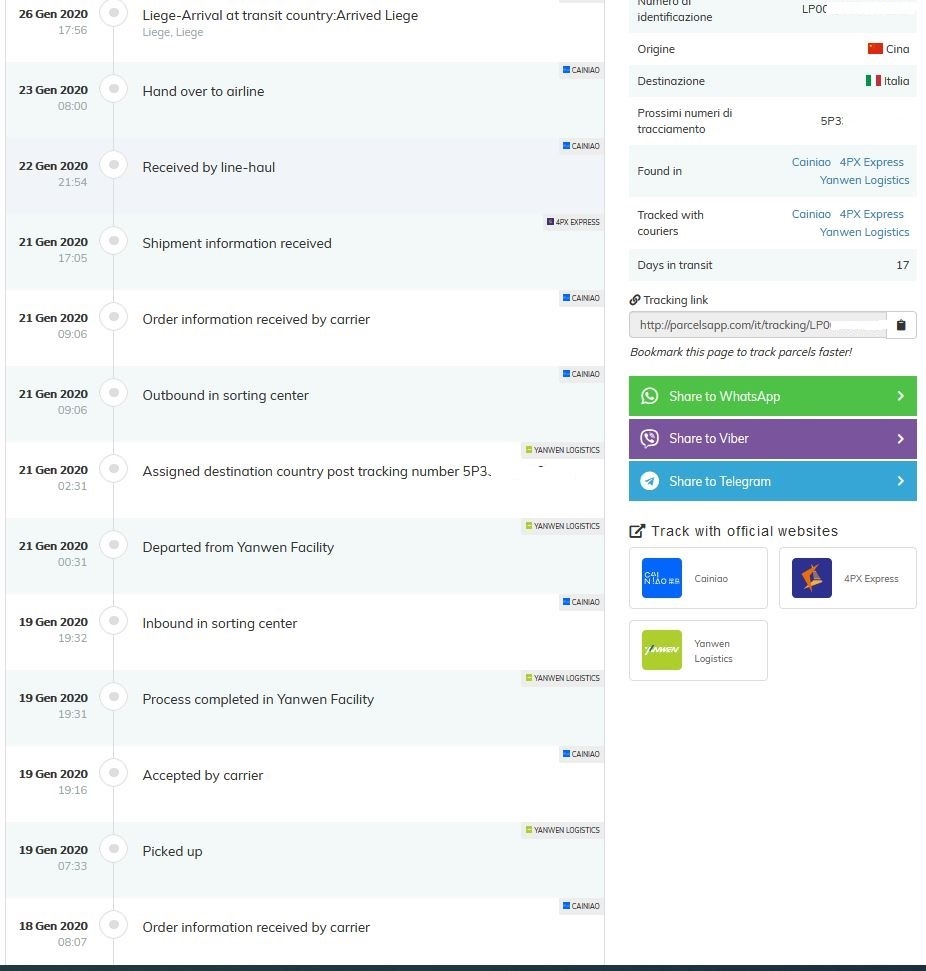Click the Italy flag icon
Viewport: 926px width, 971px height.
click(x=873, y=81)
